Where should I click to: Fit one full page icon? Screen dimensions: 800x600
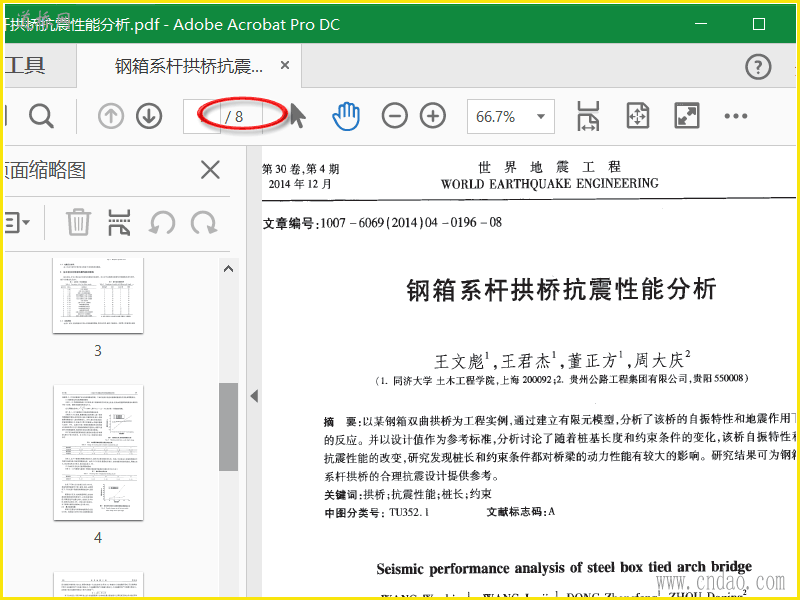(x=638, y=116)
